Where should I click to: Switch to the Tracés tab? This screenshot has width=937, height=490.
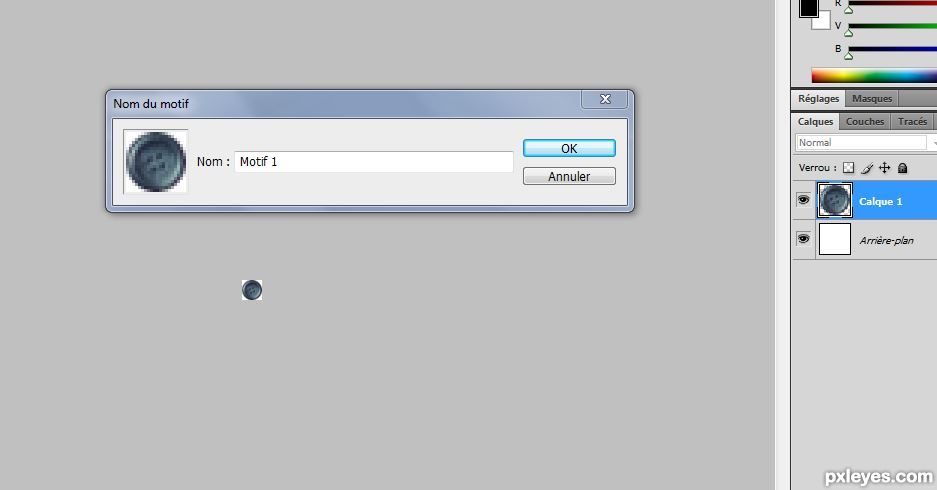[912, 121]
